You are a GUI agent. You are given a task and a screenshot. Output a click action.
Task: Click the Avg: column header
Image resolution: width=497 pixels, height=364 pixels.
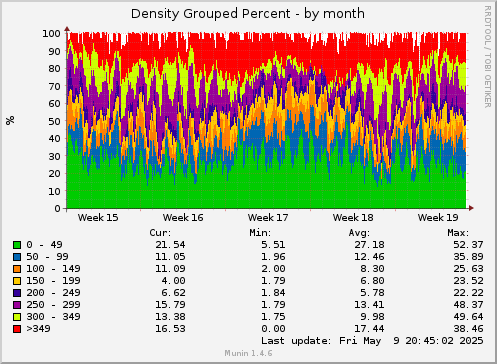click(359, 233)
